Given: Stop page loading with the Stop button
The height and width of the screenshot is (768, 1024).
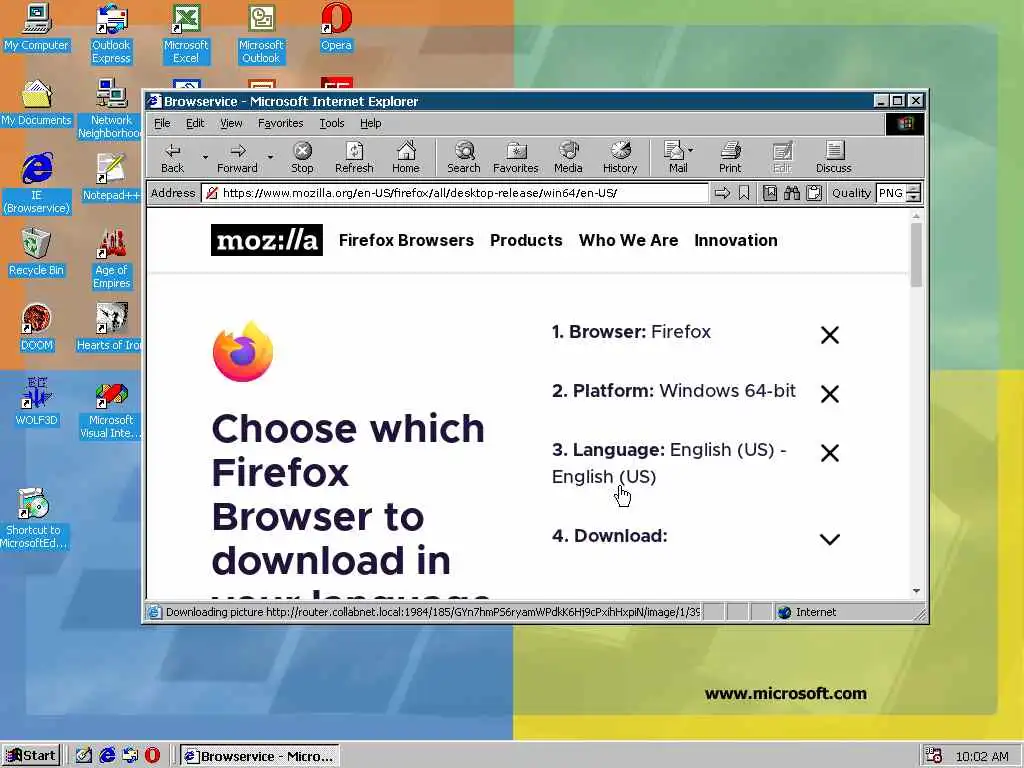Looking at the screenshot, I should pyautogui.click(x=302, y=157).
